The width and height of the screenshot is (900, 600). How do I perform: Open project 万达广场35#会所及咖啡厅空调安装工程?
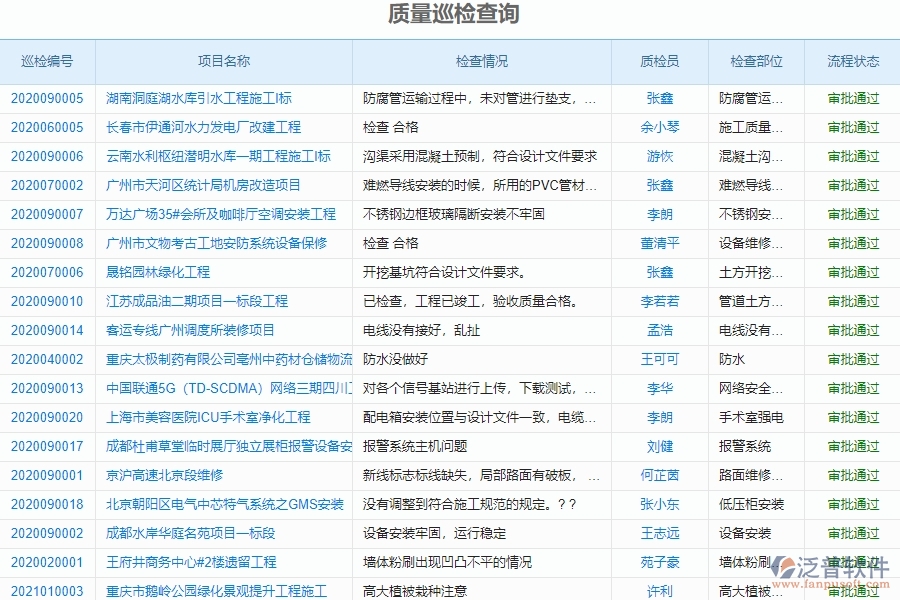click(224, 214)
